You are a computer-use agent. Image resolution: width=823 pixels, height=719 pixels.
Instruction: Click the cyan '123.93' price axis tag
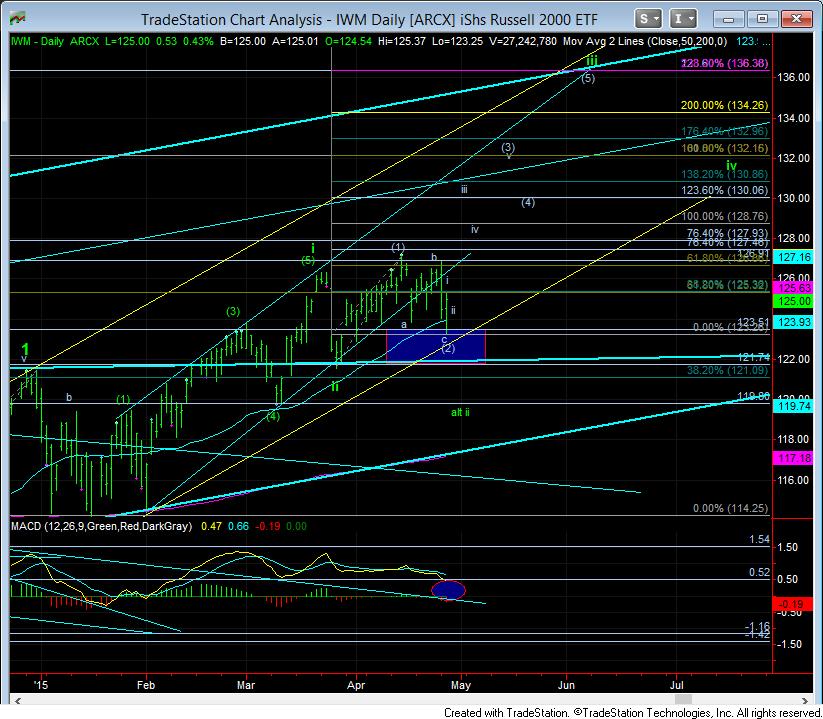coord(794,322)
